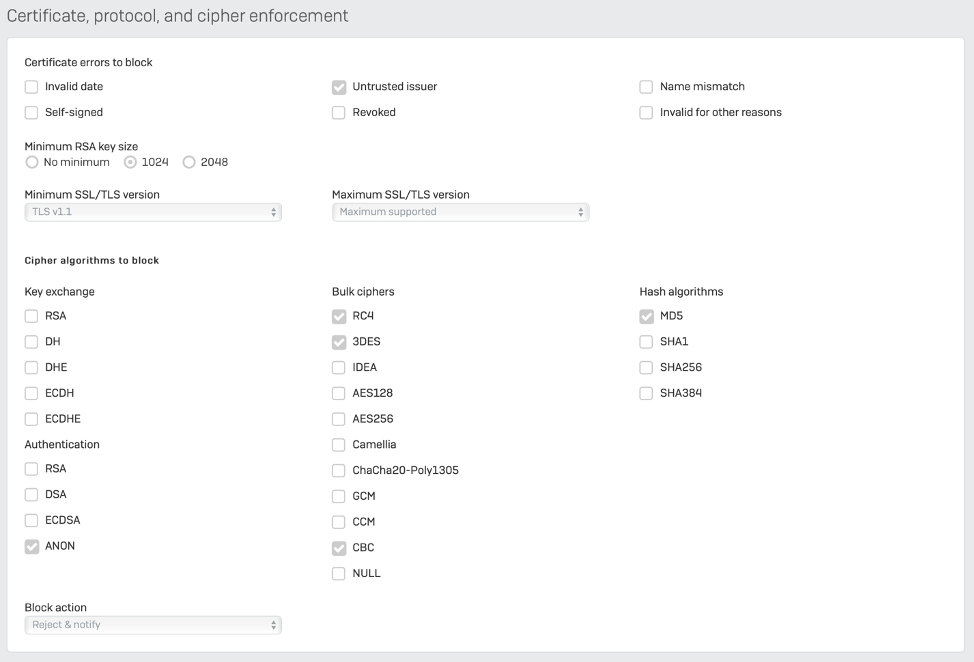974x662 pixels.
Task: Tick the Revoked certificate checkbox
Action: coord(339,113)
